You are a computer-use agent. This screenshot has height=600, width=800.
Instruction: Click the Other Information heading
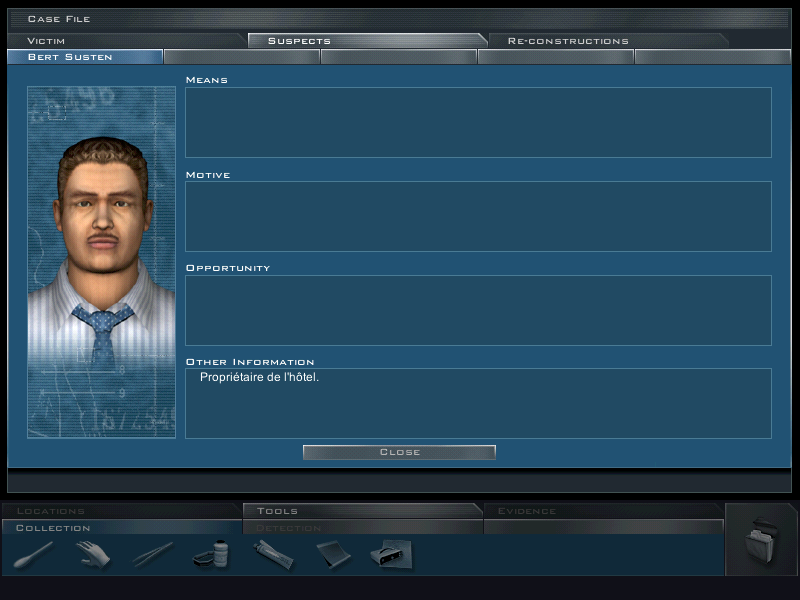[x=250, y=362]
